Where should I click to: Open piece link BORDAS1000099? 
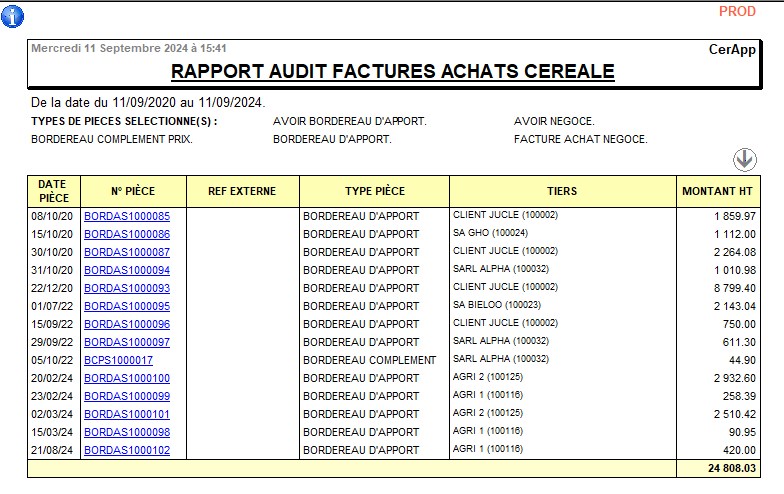(x=127, y=396)
